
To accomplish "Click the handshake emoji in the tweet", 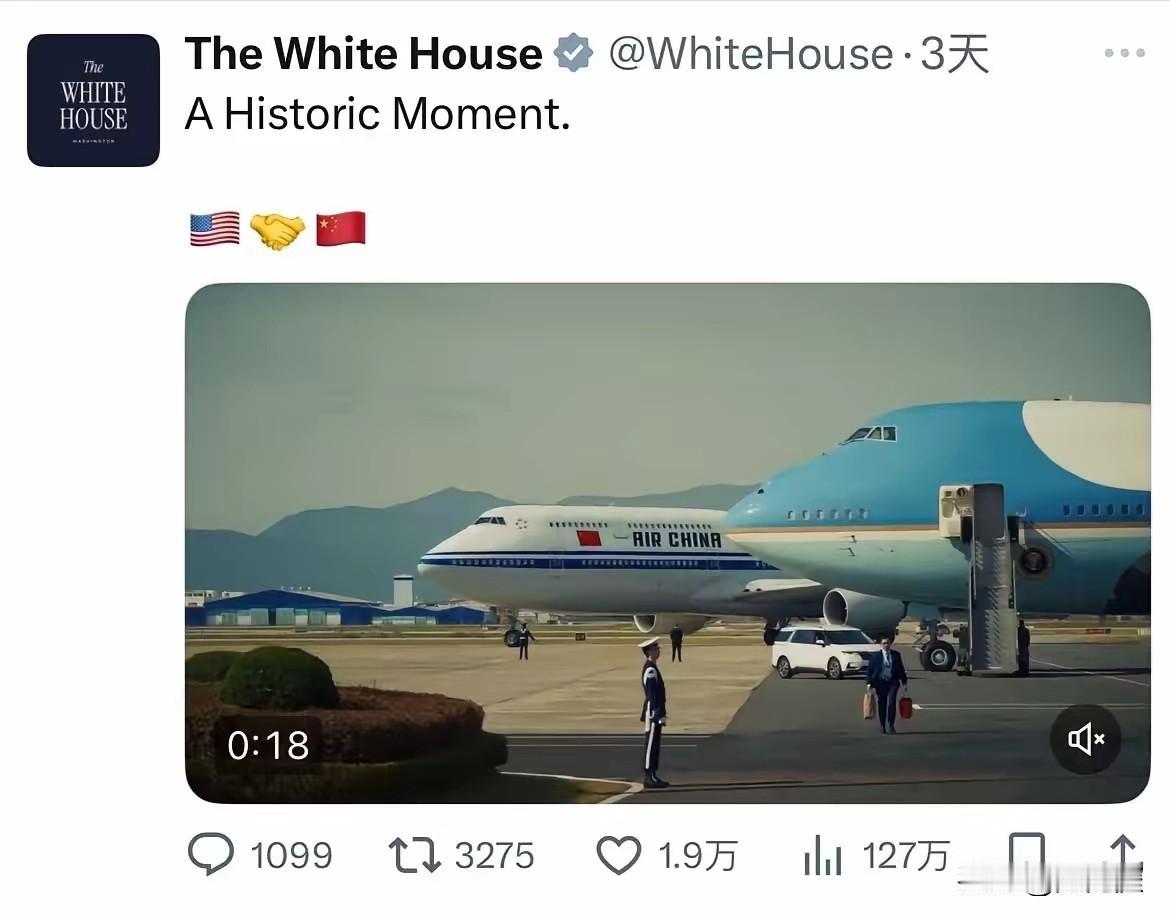I will click(277, 229).
